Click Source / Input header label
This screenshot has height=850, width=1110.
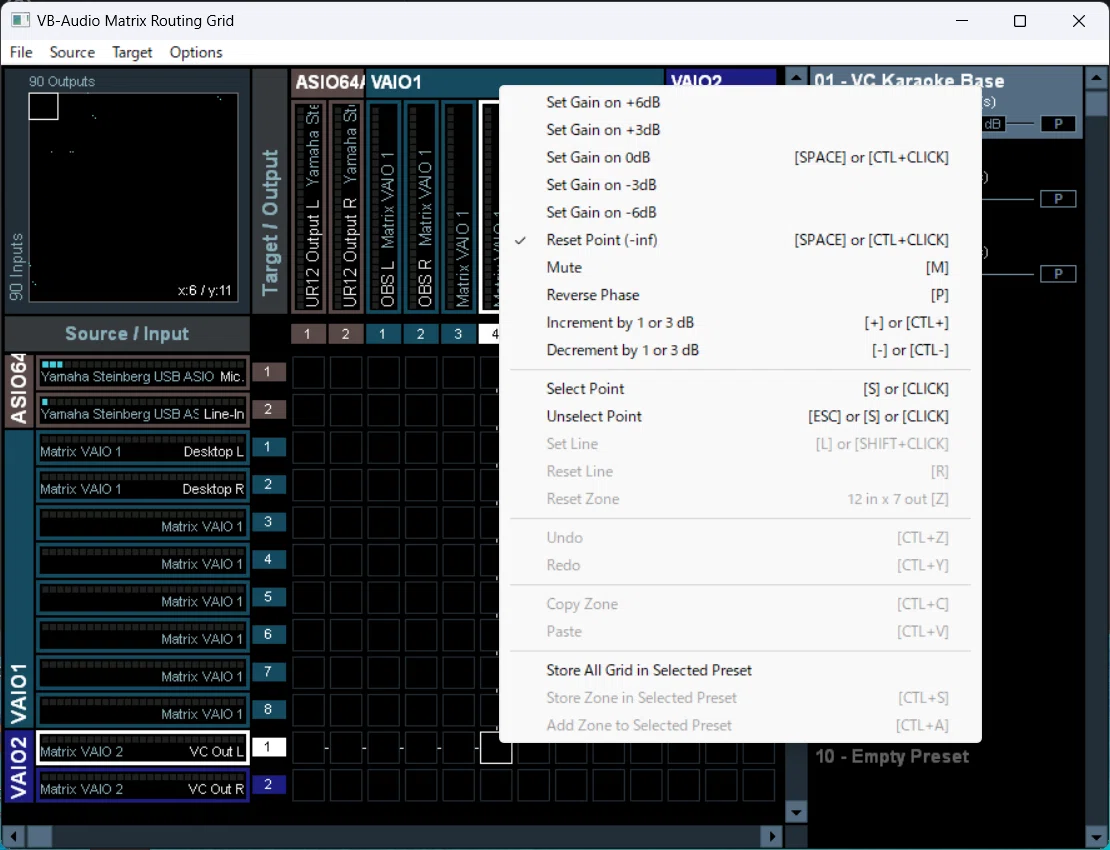tap(127, 334)
